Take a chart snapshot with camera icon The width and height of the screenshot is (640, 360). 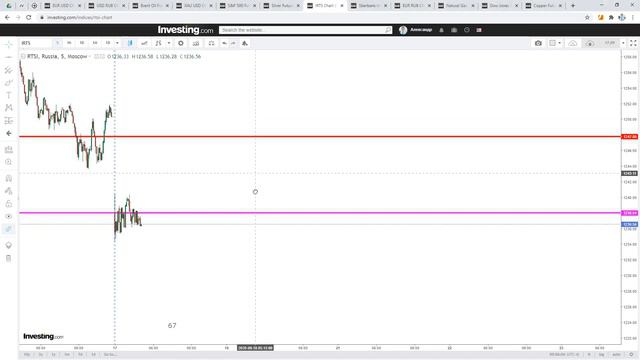(x=538, y=43)
